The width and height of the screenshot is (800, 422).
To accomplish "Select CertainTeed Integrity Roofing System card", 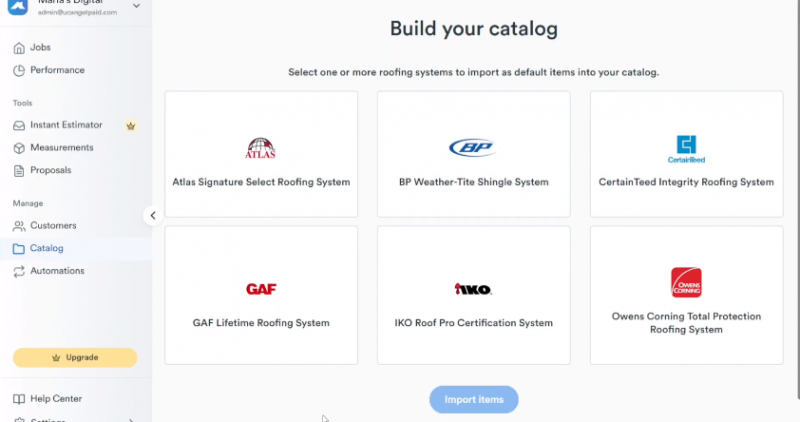I will click(x=686, y=154).
